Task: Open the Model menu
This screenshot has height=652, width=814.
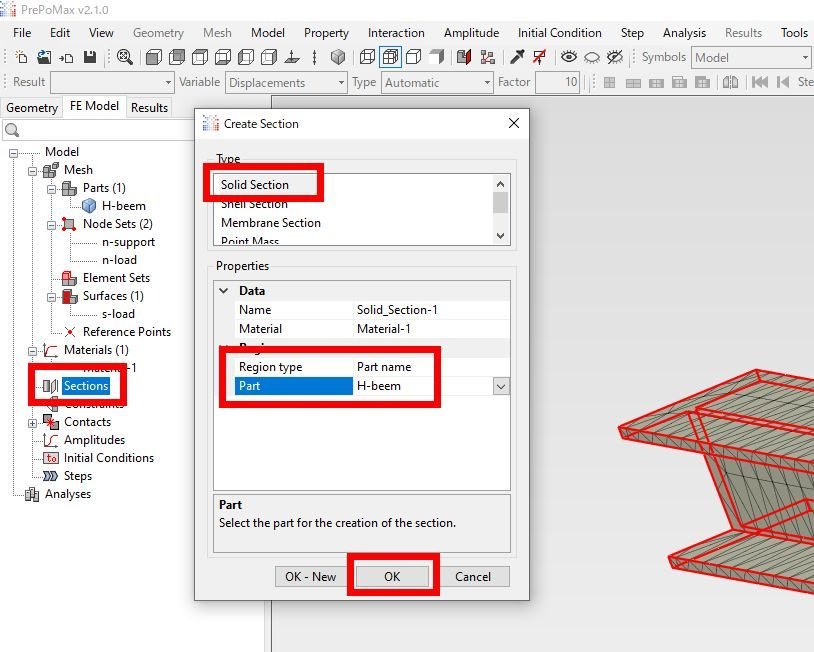Action: [267, 33]
